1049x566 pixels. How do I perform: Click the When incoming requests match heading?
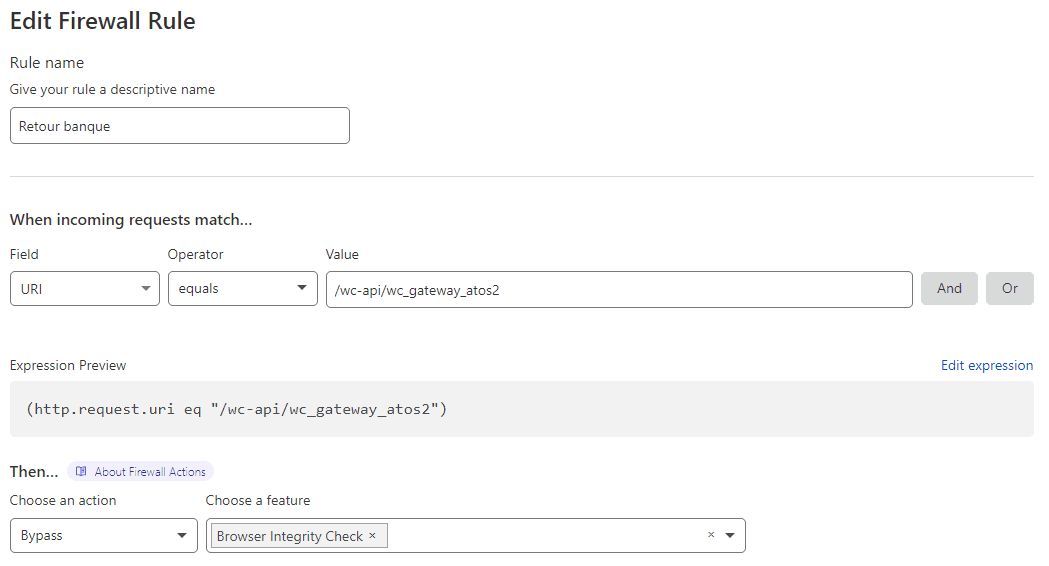131,220
